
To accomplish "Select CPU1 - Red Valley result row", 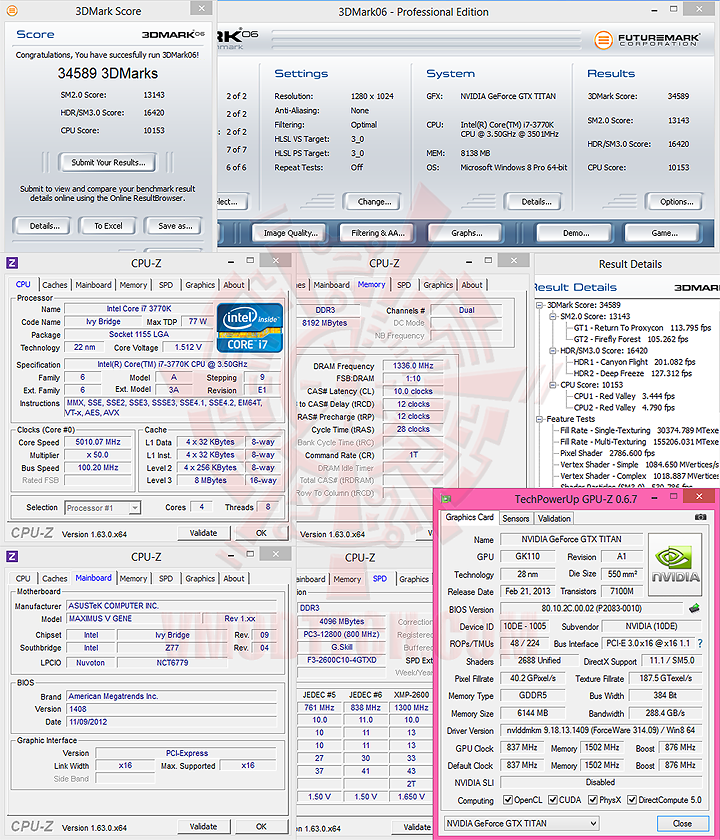I will click(x=624, y=396).
